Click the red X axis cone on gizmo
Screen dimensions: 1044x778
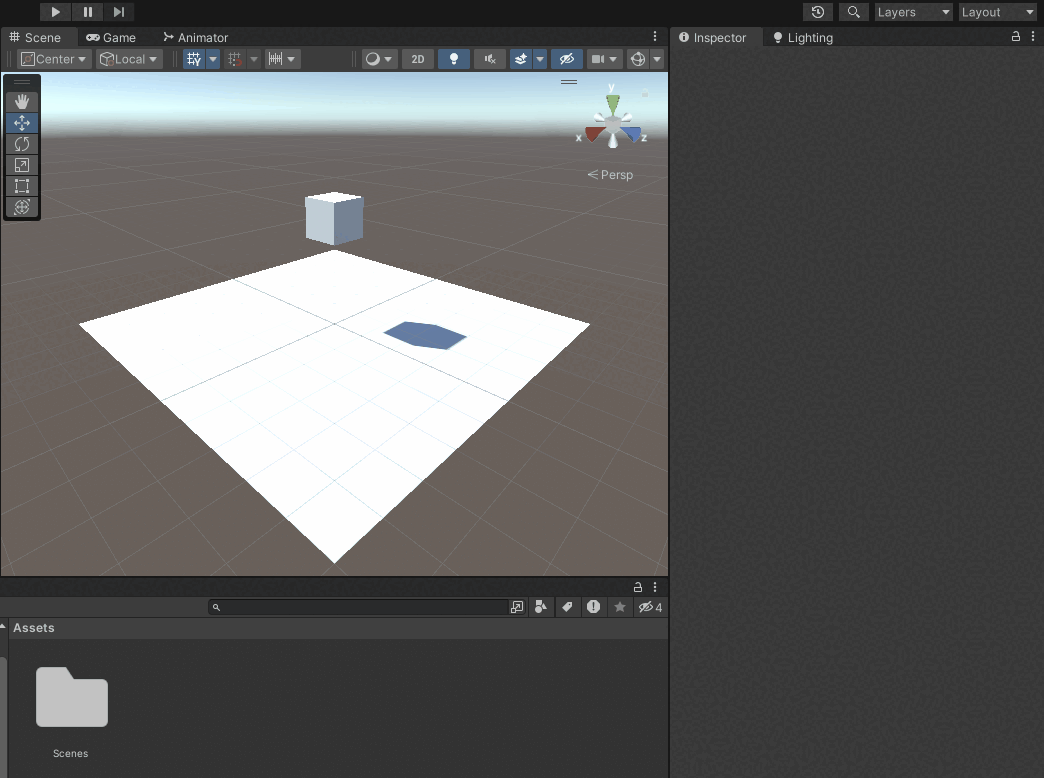pos(593,134)
